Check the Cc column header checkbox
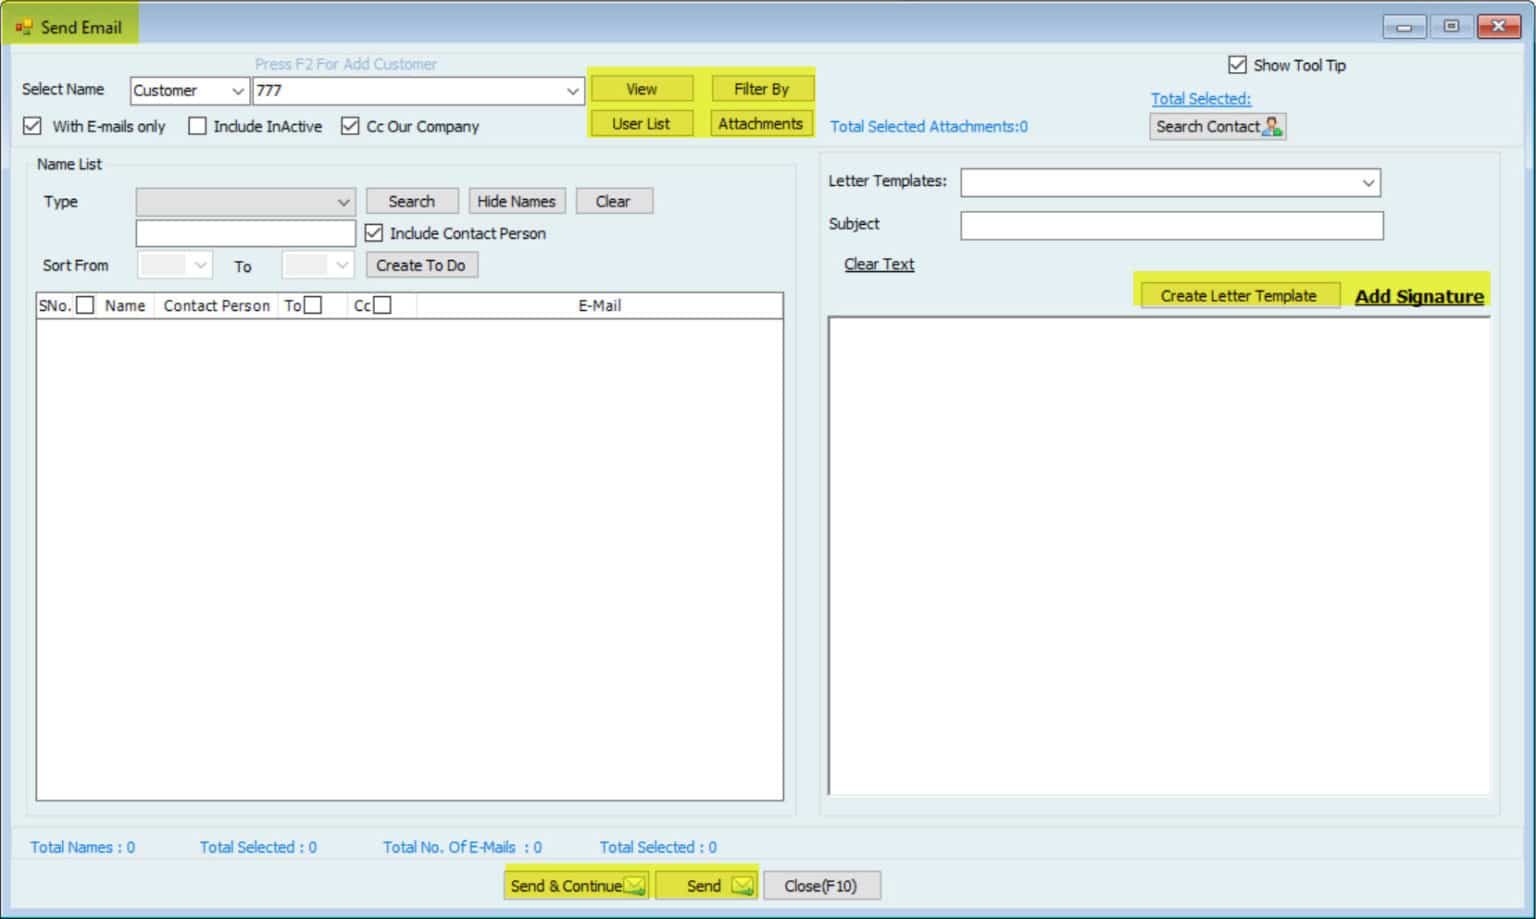 [x=382, y=305]
